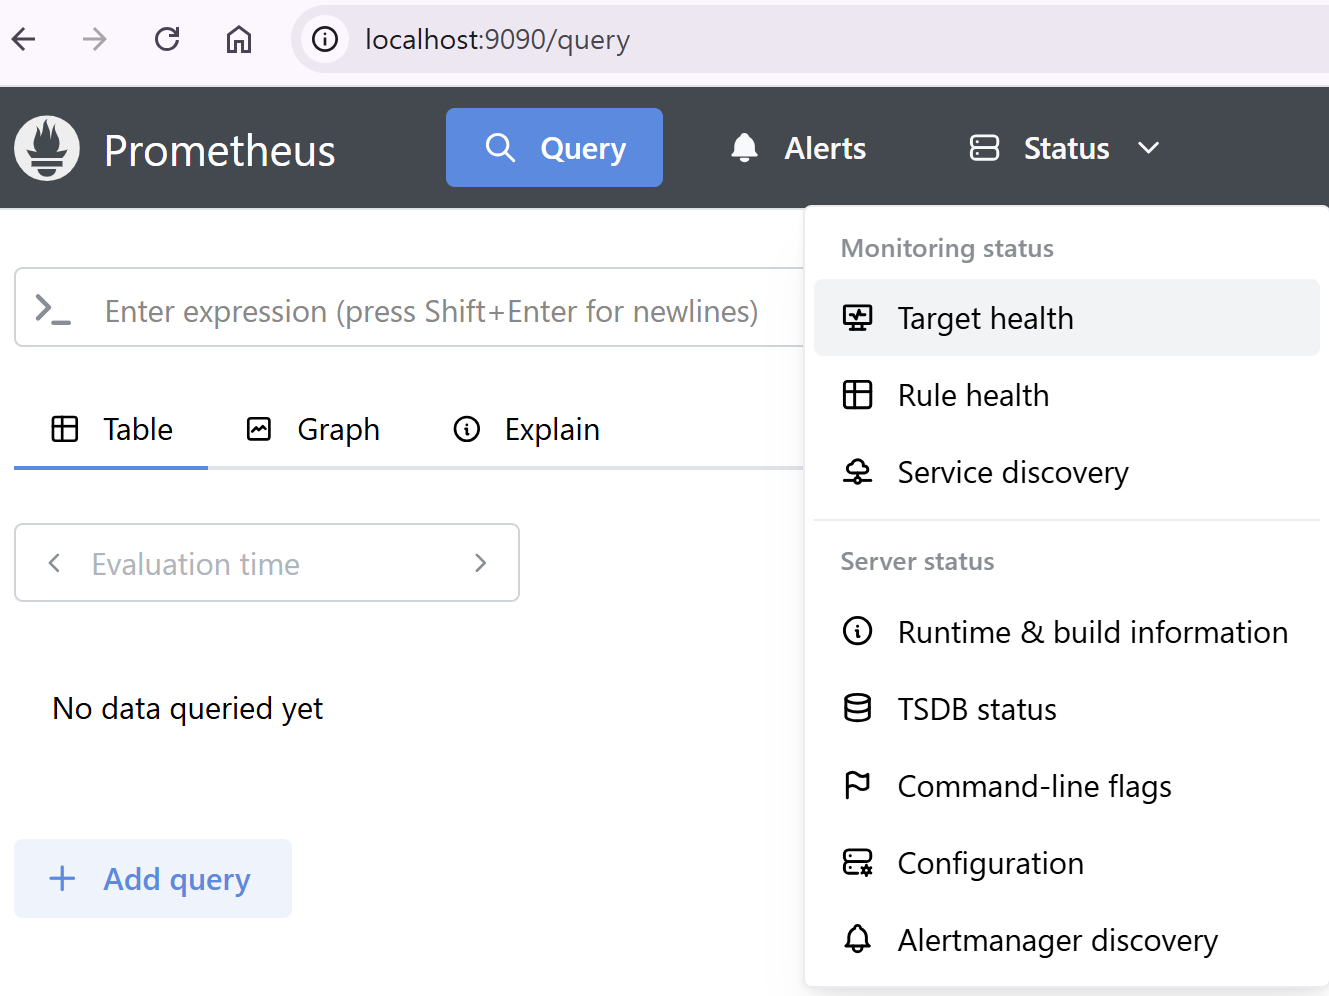This screenshot has height=996, width=1329.
Task: Switch to the Graph tab
Action: pos(314,430)
